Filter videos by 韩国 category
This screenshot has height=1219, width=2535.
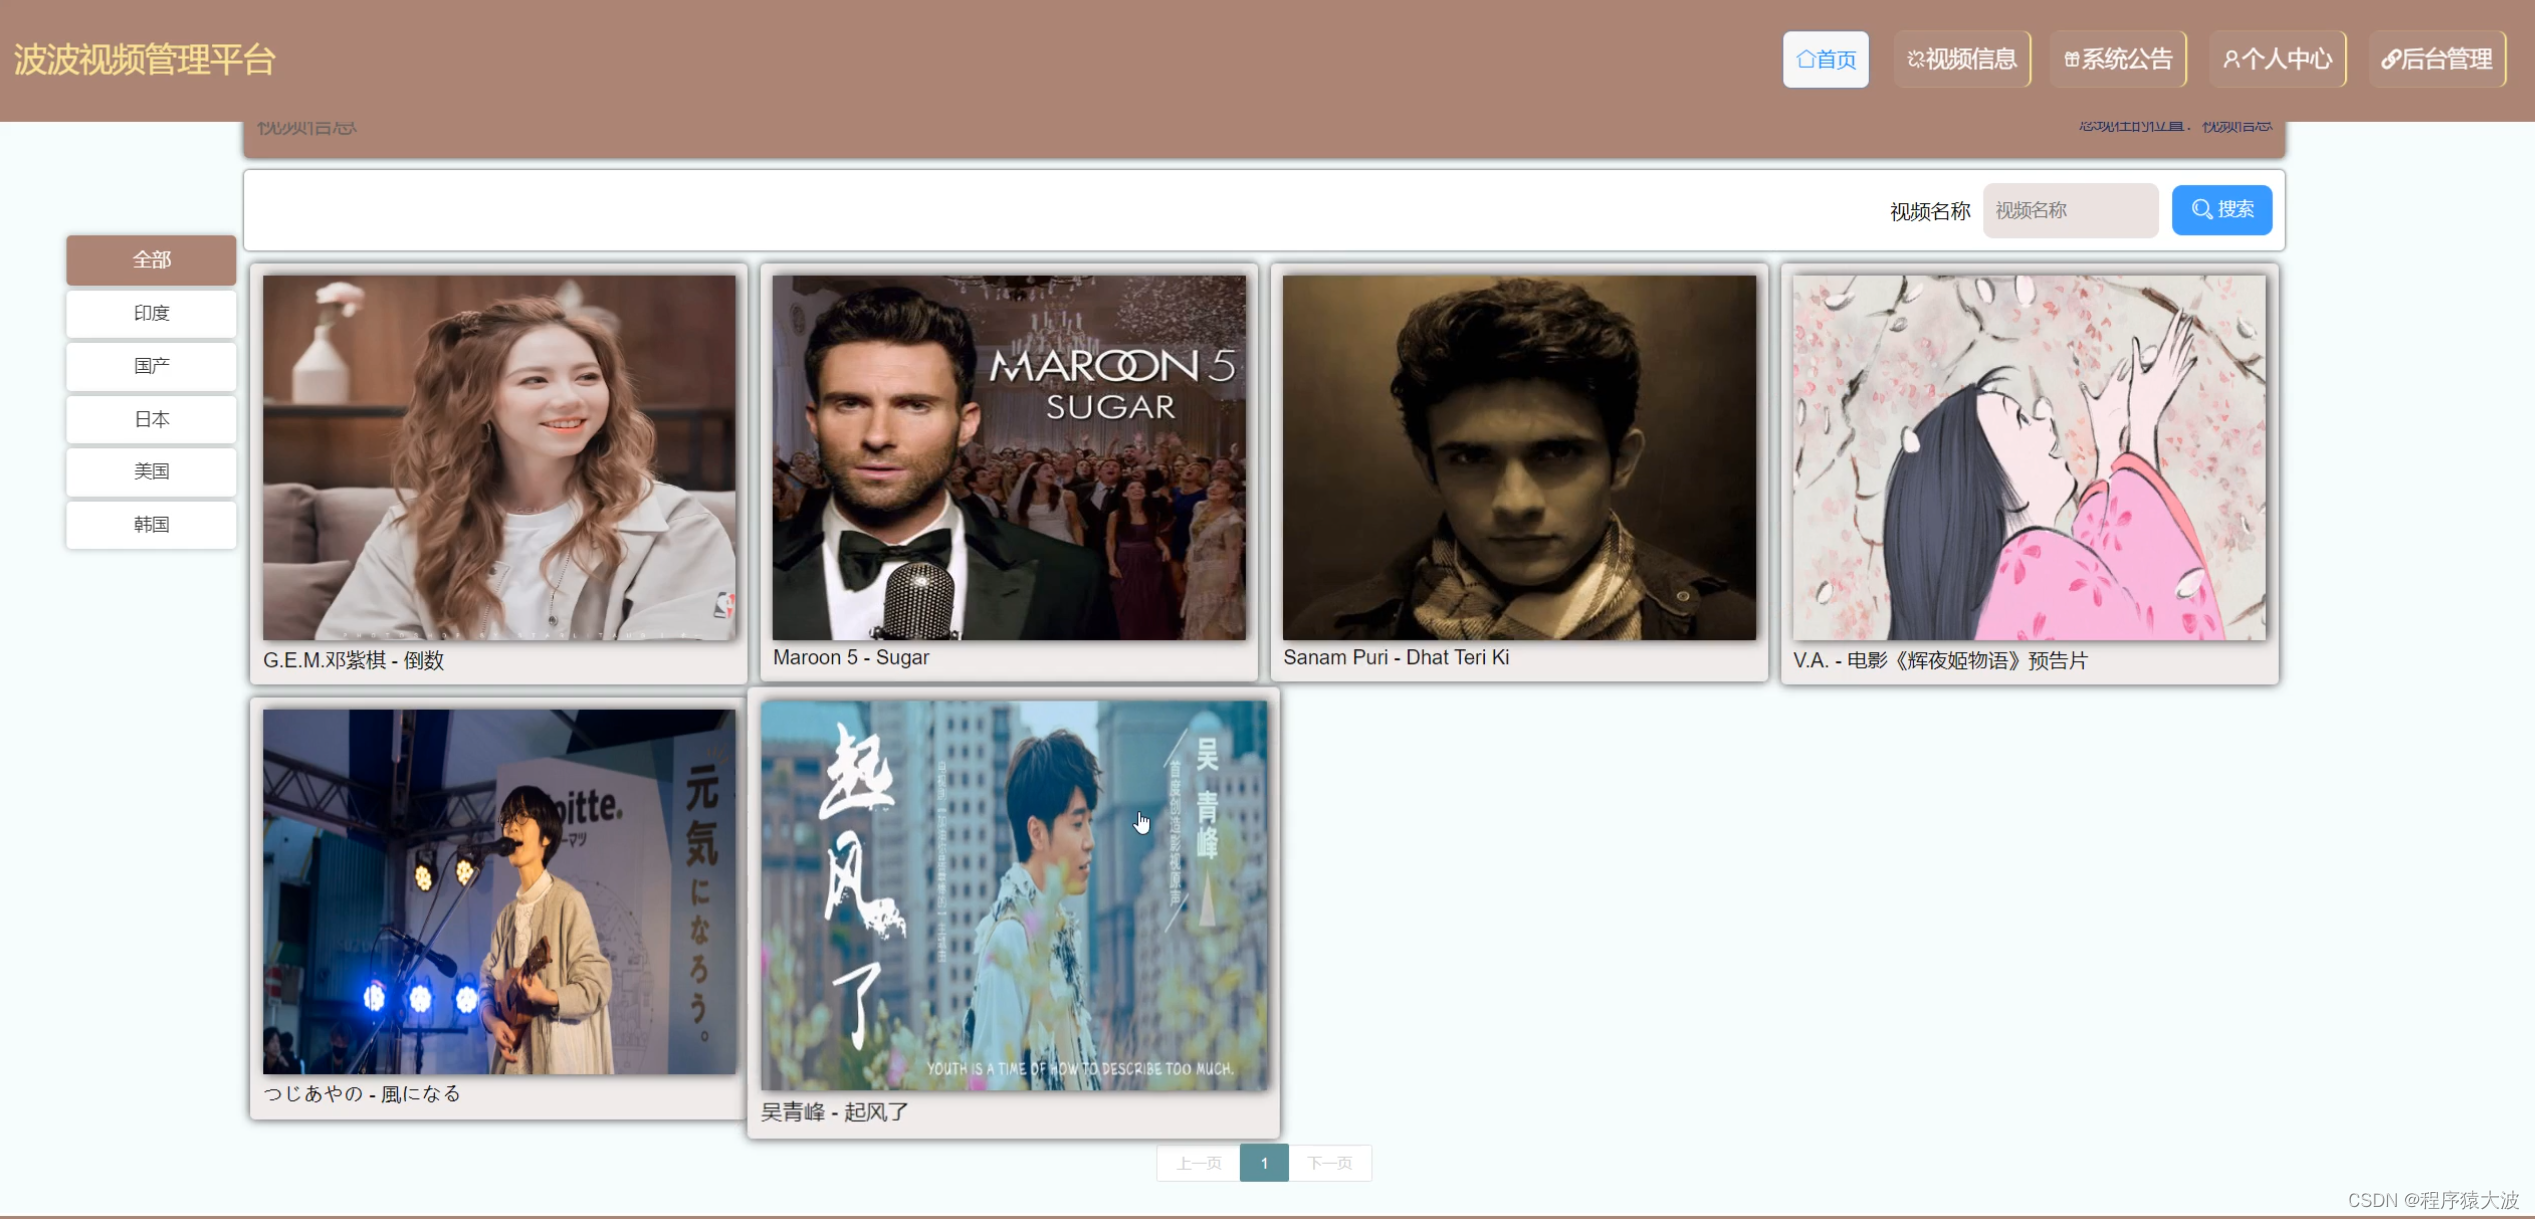151,524
